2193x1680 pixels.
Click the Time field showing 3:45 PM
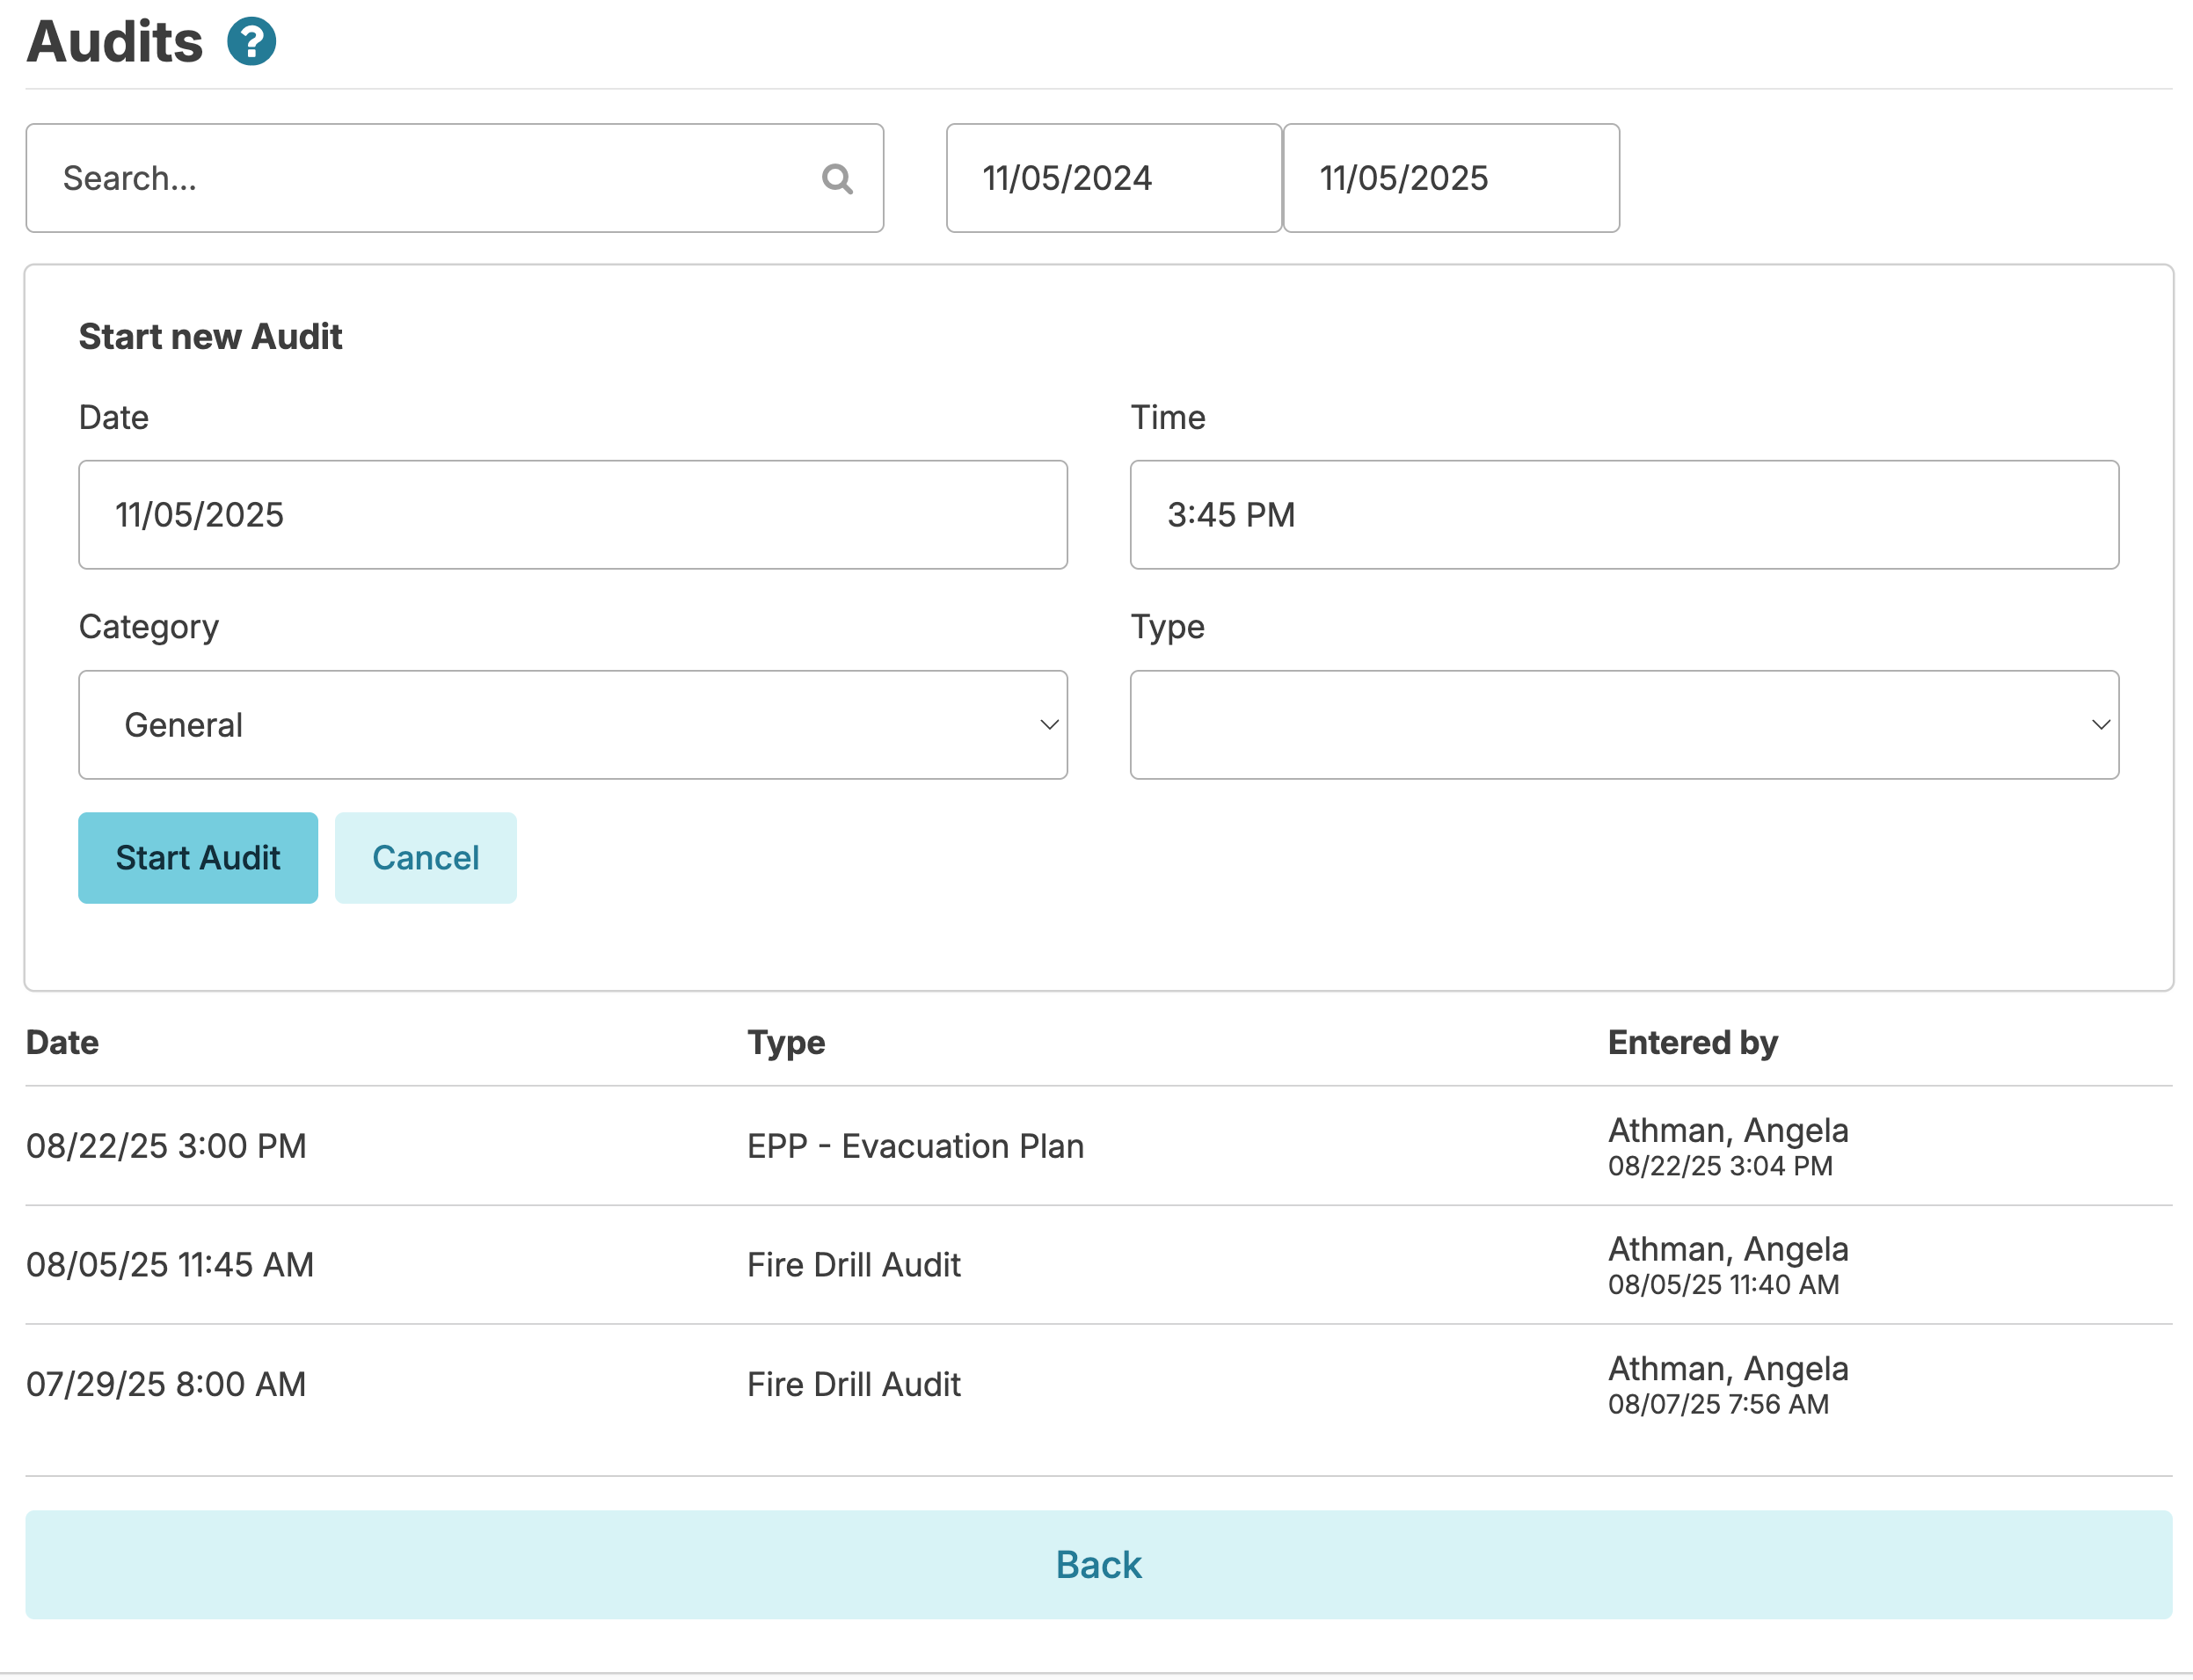tap(1623, 515)
